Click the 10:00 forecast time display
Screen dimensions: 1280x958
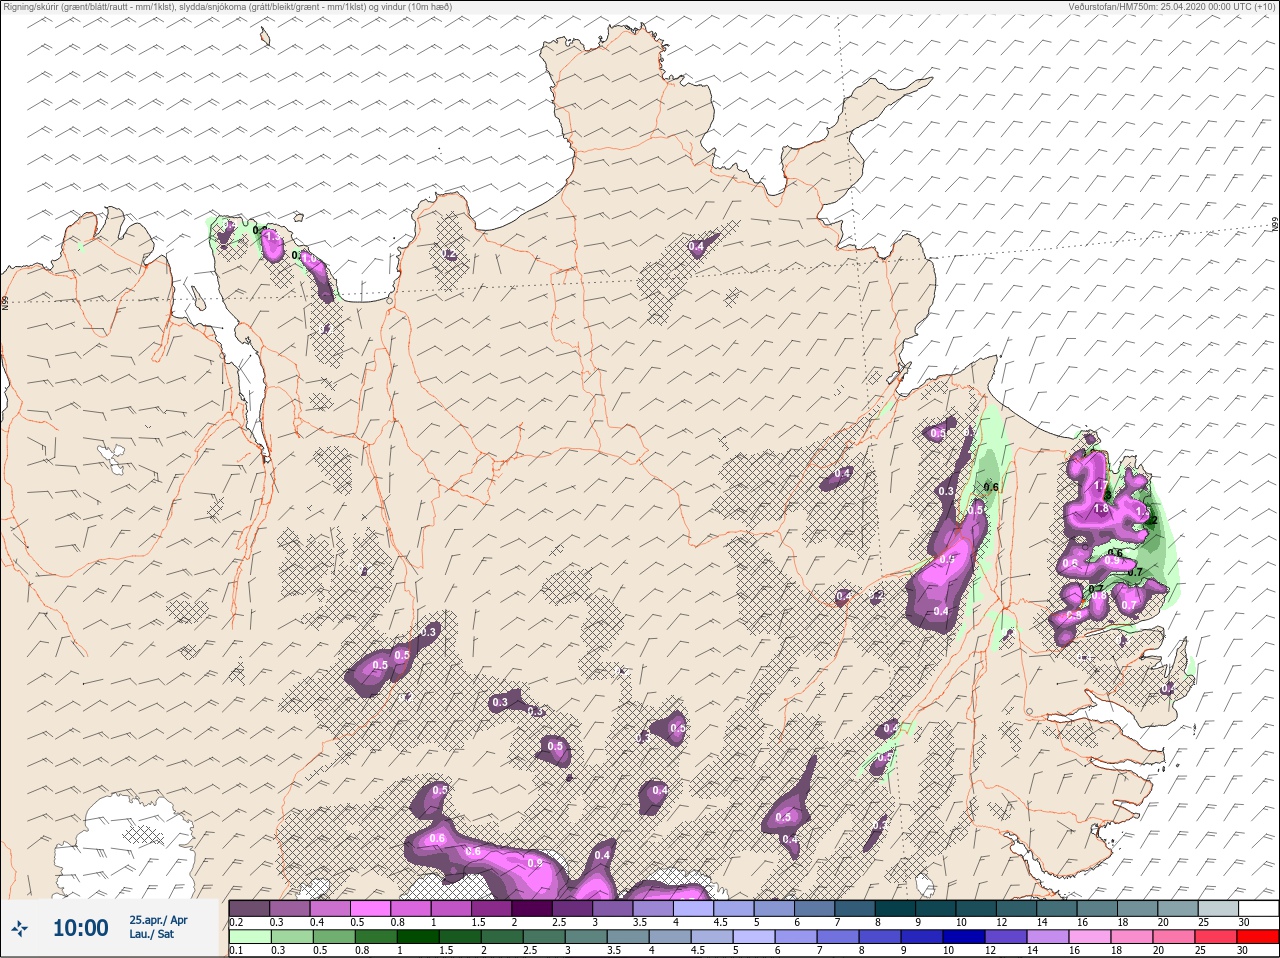tap(80, 928)
